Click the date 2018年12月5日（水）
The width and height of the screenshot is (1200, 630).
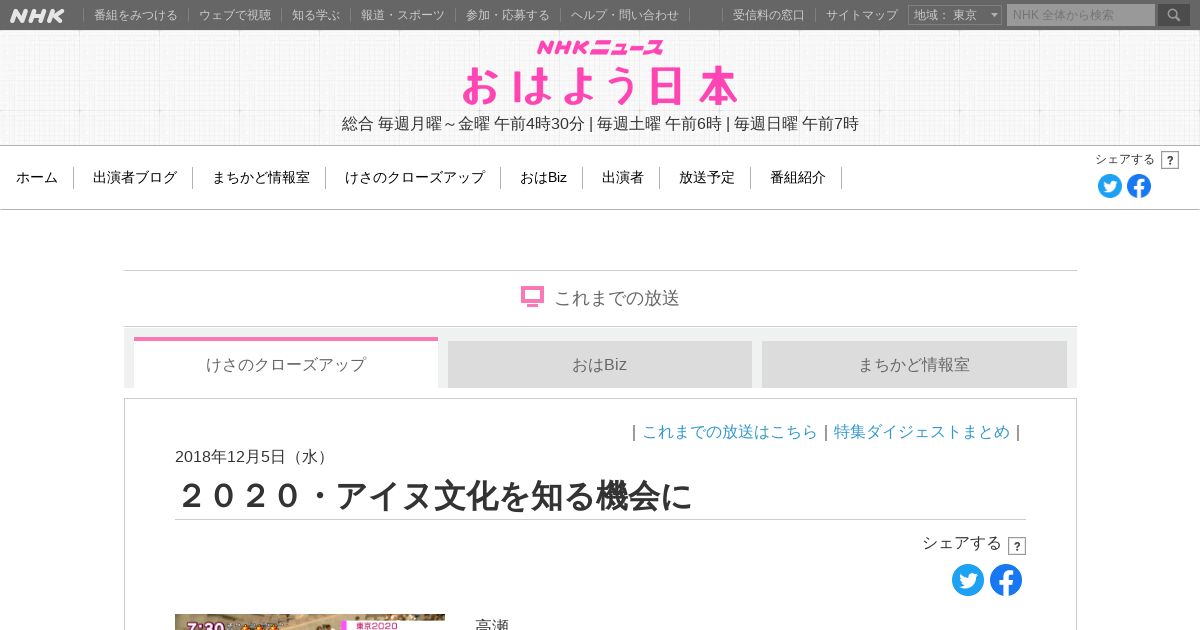coord(254,457)
